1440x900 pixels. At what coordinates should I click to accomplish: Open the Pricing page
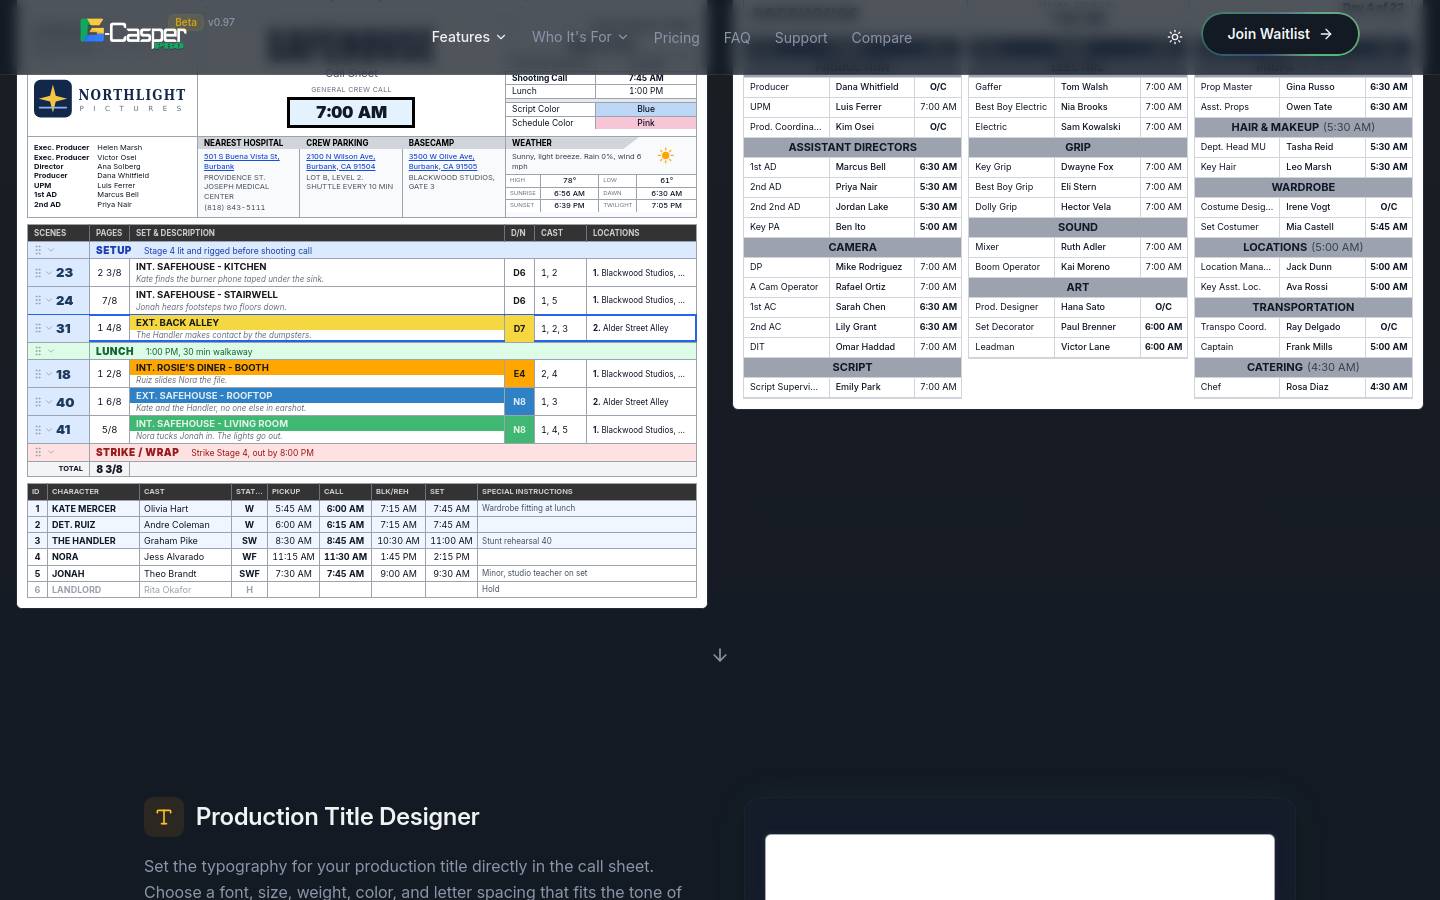(x=676, y=38)
